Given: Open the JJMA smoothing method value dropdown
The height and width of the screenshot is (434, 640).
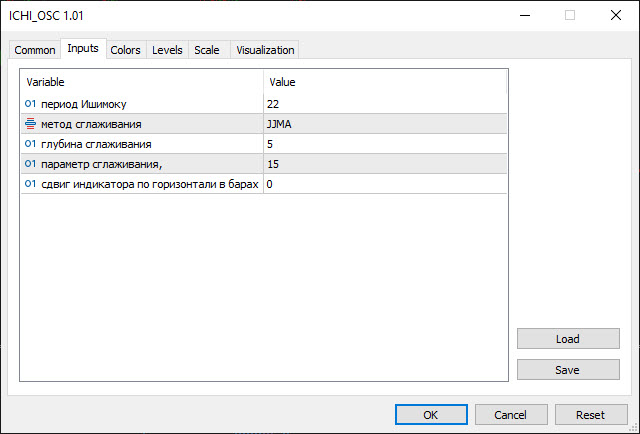Looking at the screenshot, I should tap(385, 124).
